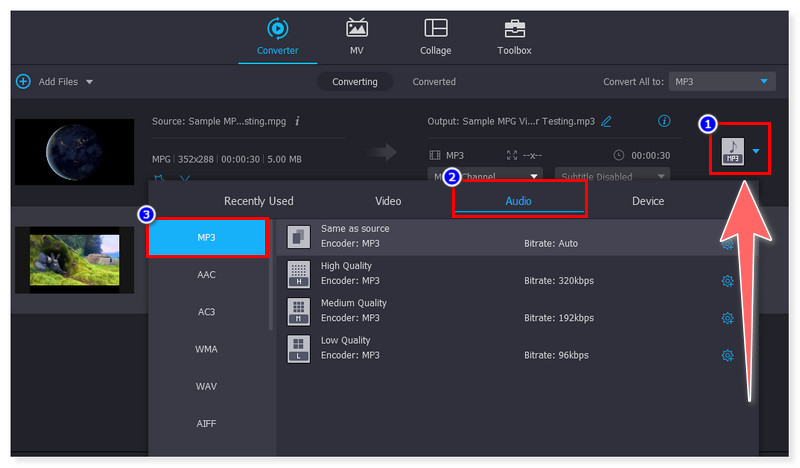Open the Subtitle Disabled dropdown
This screenshot has width=800, height=468.
click(611, 177)
